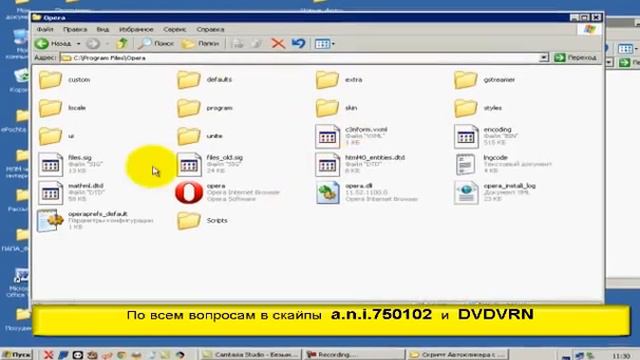Open the gstreamer folder
640x360 pixels.
coord(466,80)
